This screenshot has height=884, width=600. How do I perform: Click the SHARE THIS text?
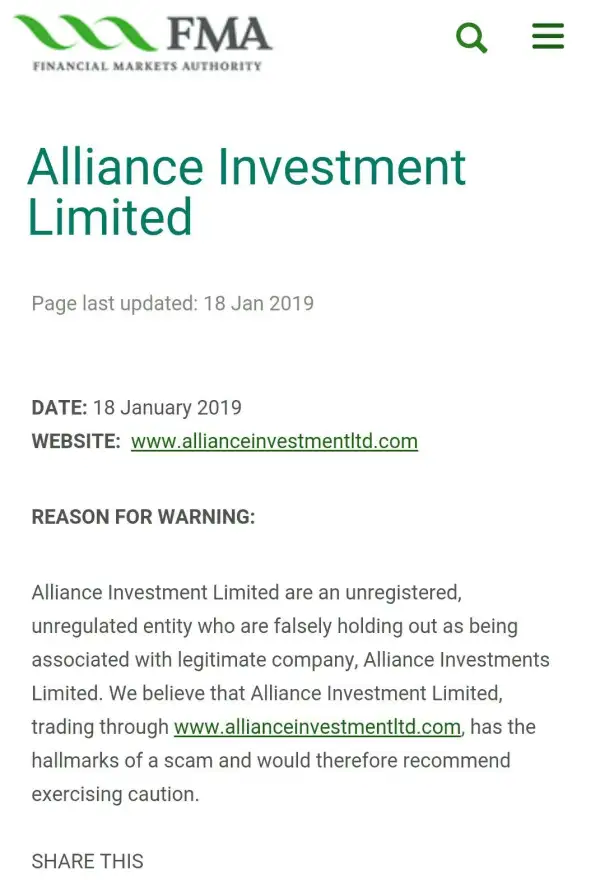pos(87,861)
